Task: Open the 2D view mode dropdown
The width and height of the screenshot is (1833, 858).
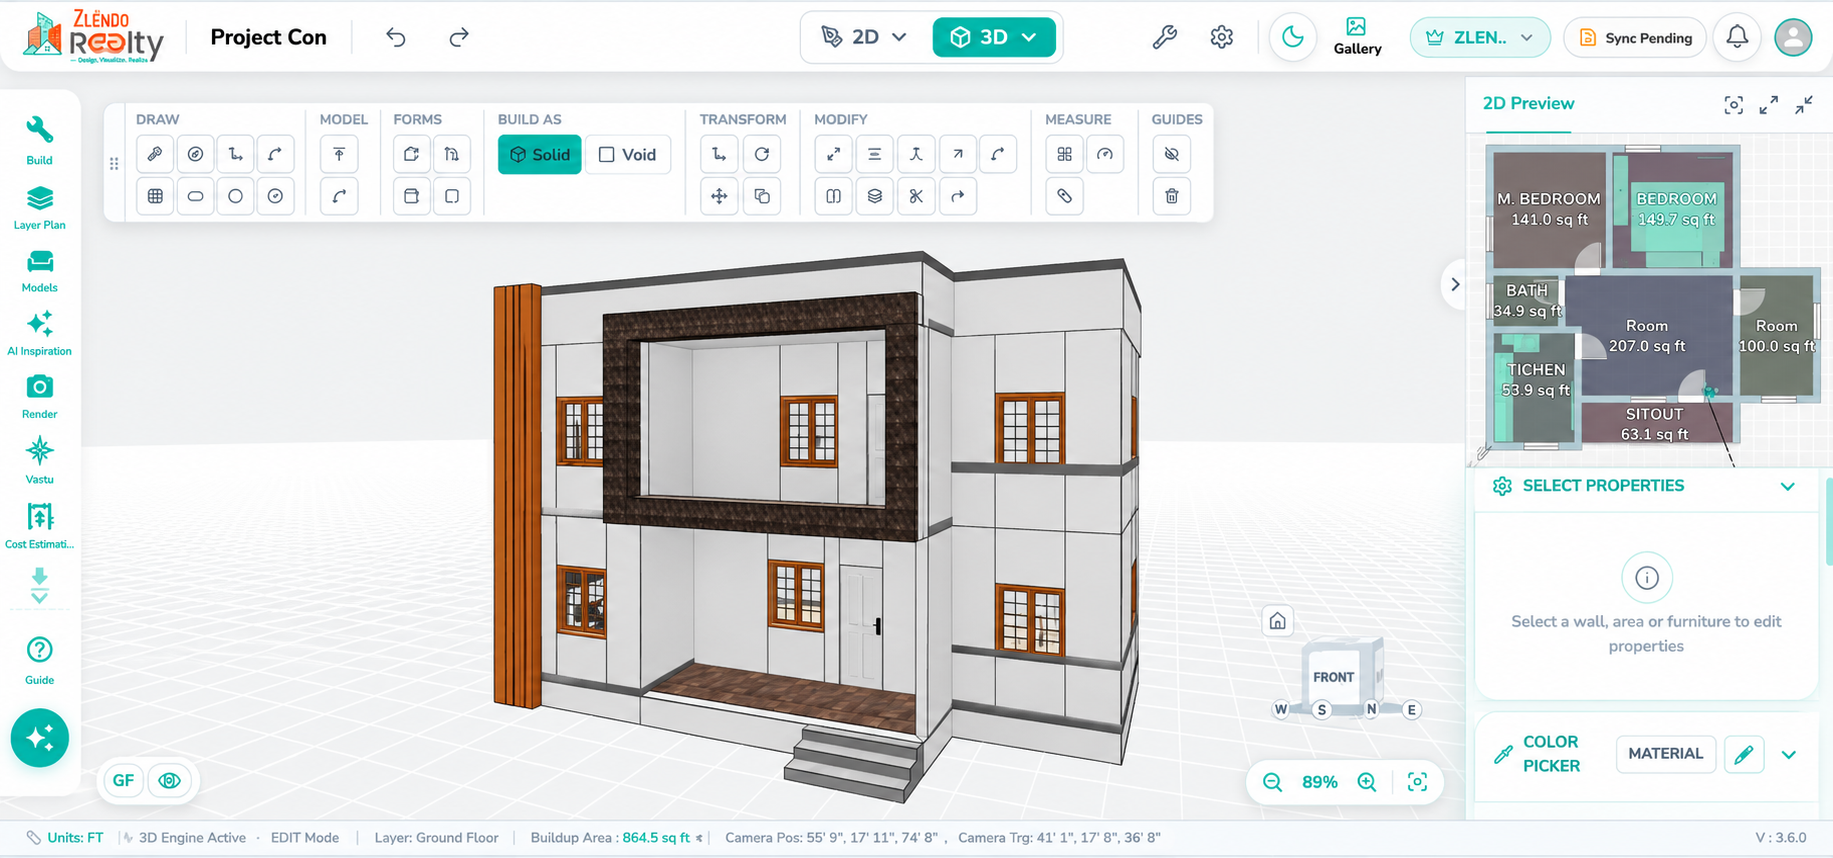Action: (864, 37)
